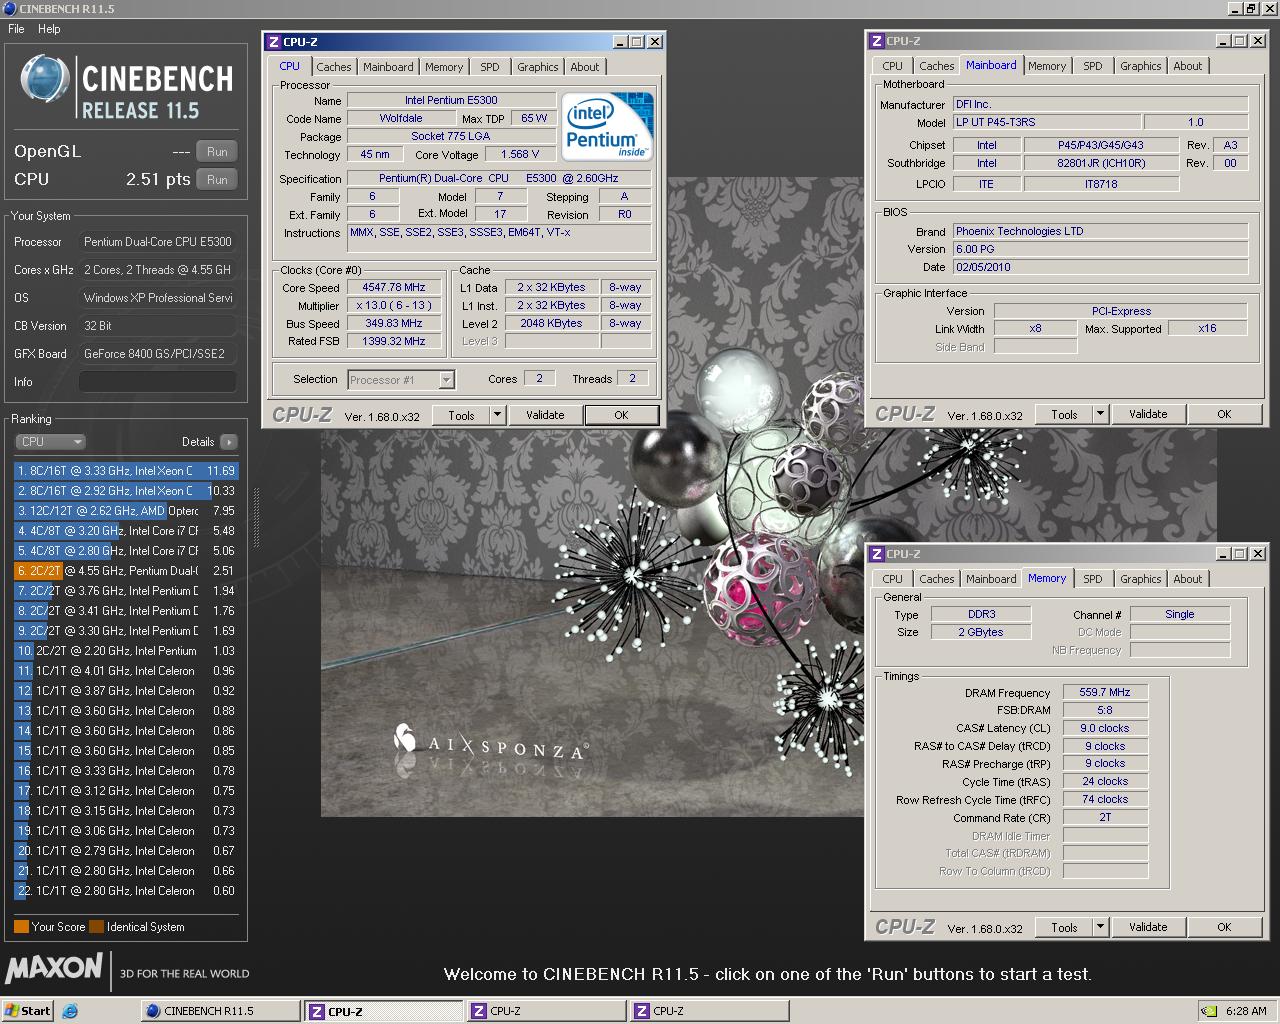Select highlighted ranking row 6 Pentium Dual score 2.51

coord(126,571)
